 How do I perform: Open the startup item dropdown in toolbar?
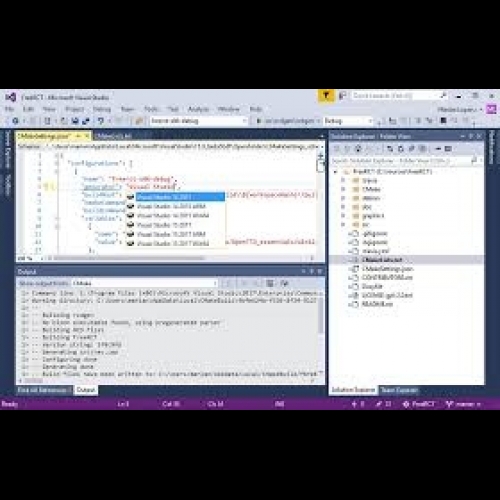click(x=289, y=121)
